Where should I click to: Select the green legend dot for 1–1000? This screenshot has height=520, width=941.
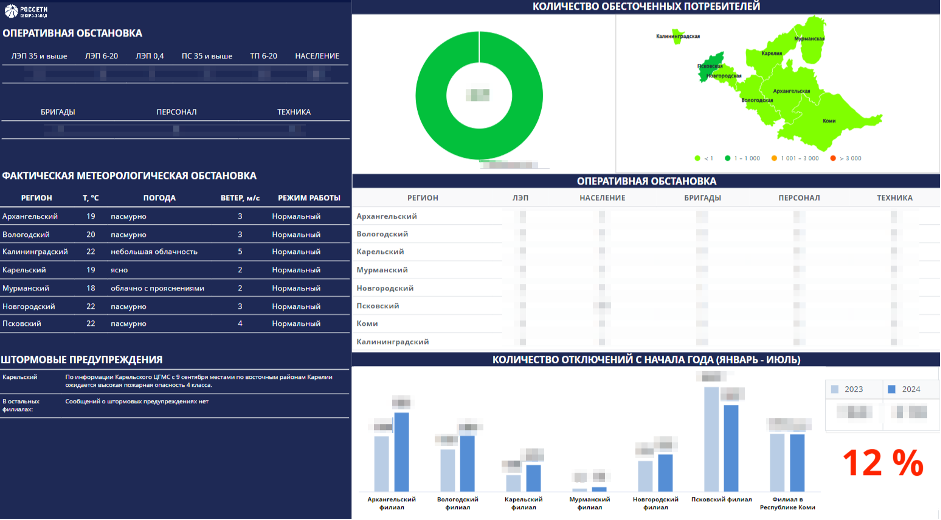point(727,159)
